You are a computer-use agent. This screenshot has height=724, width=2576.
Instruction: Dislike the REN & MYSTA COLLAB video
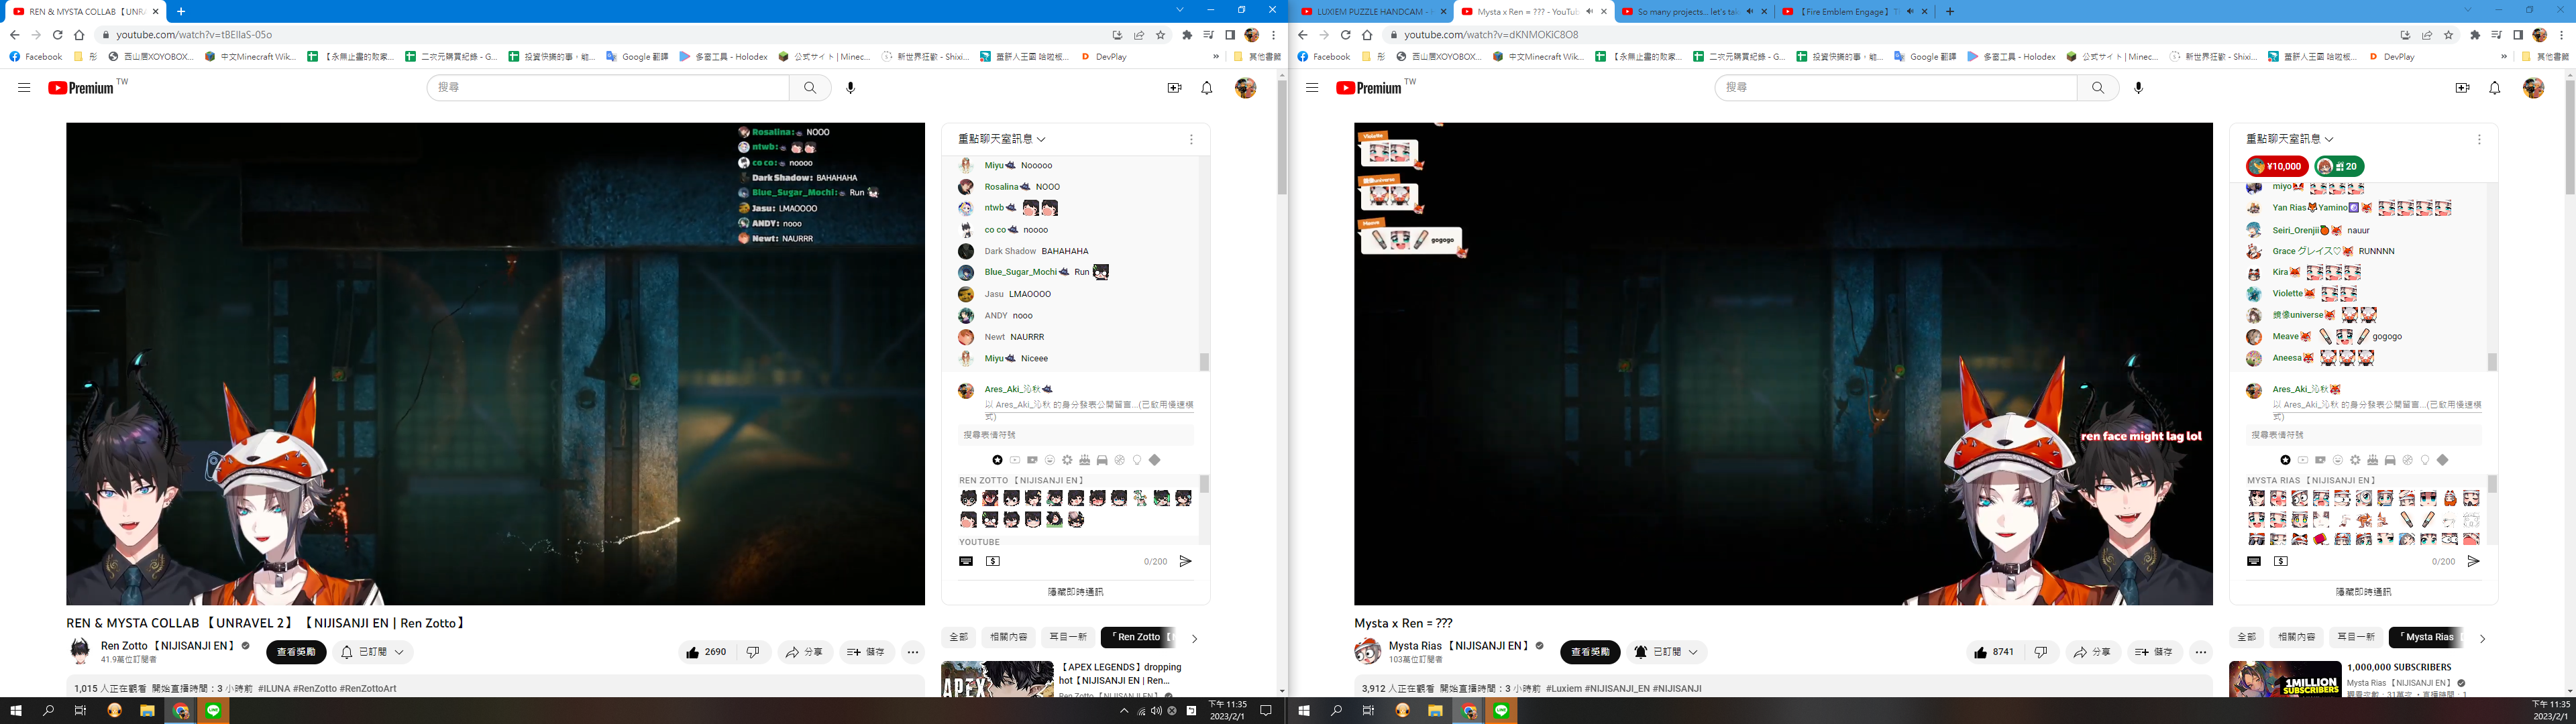(753, 652)
